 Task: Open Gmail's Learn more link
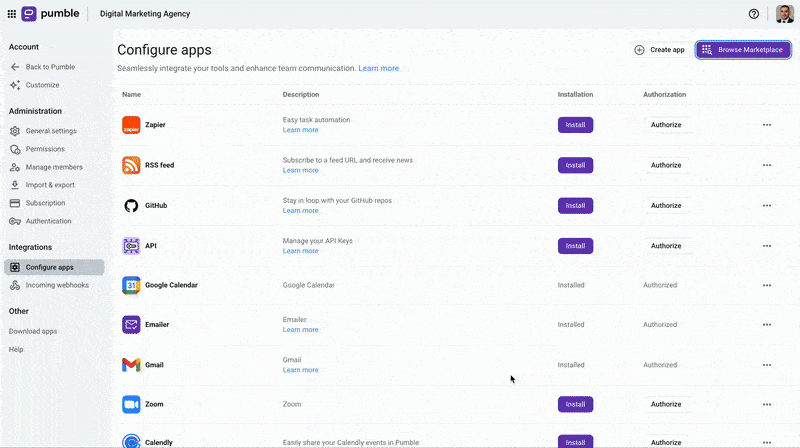(301, 370)
